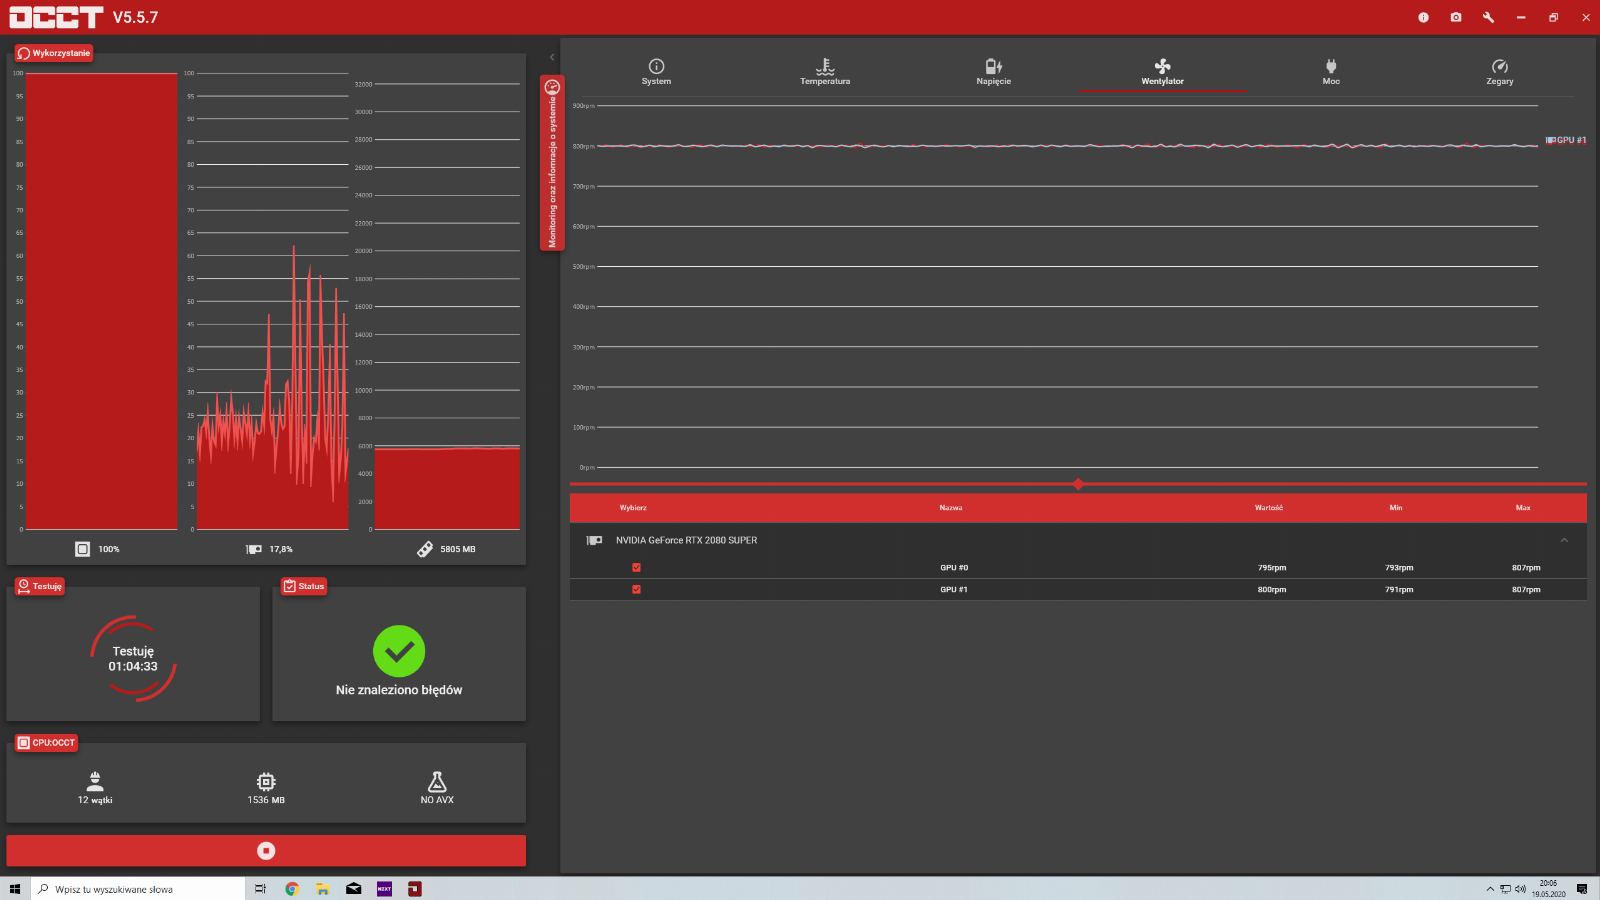Image resolution: width=1600 pixels, height=900 pixels.
Task: Click the graphics card icon beside NVIDIA GeForce
Action: 594,540
